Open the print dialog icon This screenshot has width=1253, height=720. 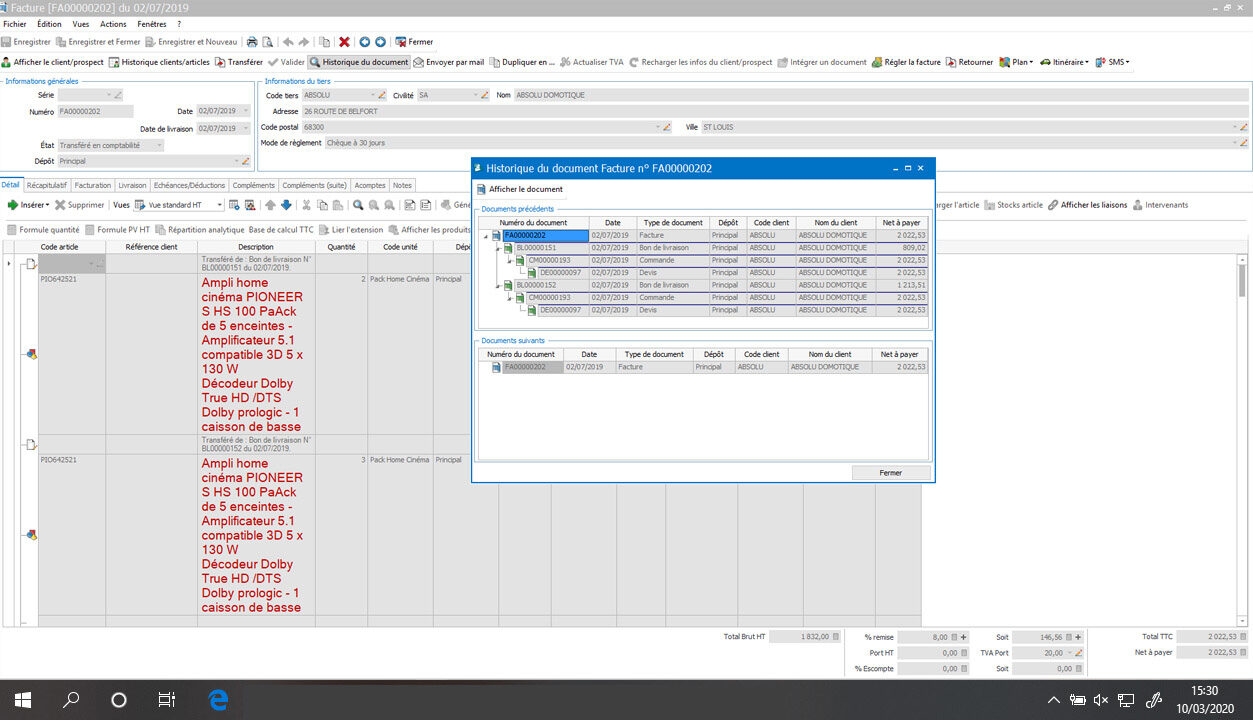click(x=252, y=42)
